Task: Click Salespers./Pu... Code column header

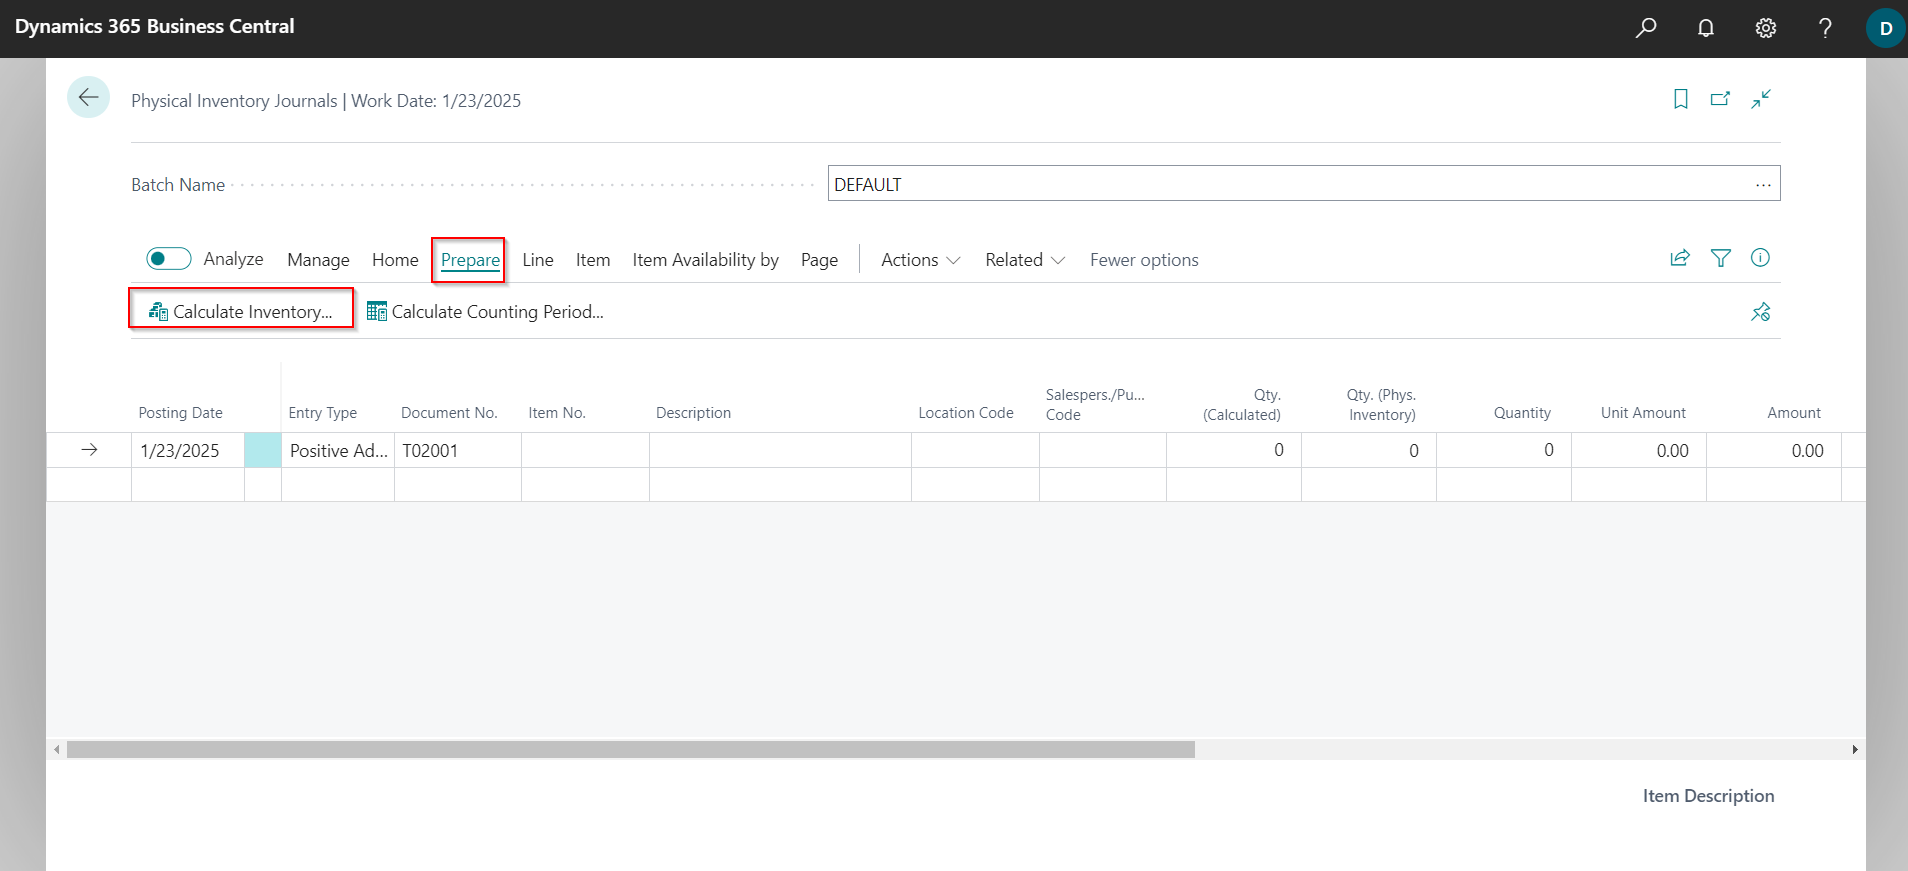Action: pyautogui.click(x=1095, y=405)
